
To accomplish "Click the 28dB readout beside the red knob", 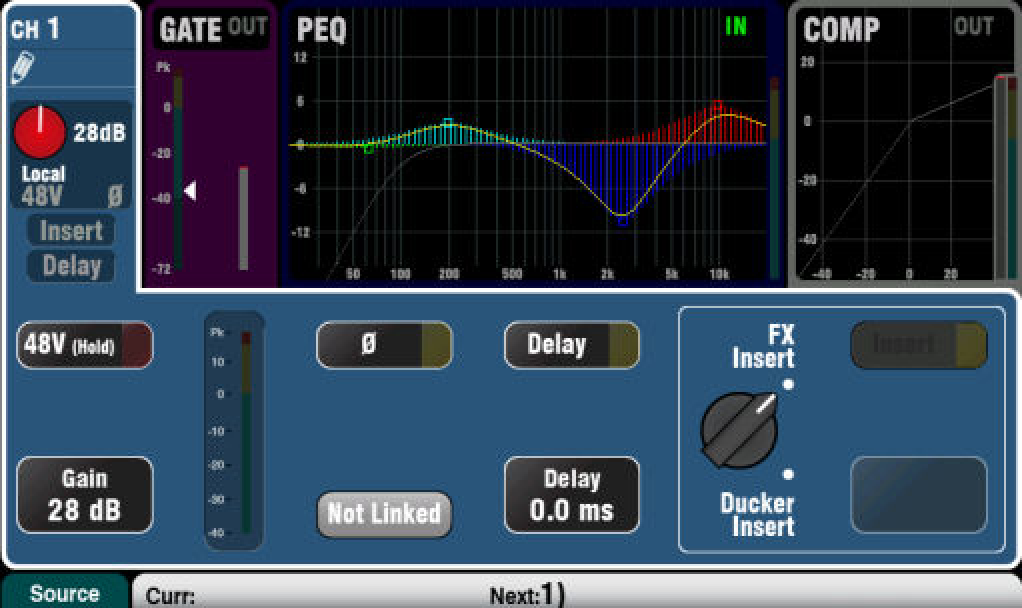I will pos(98,133).
